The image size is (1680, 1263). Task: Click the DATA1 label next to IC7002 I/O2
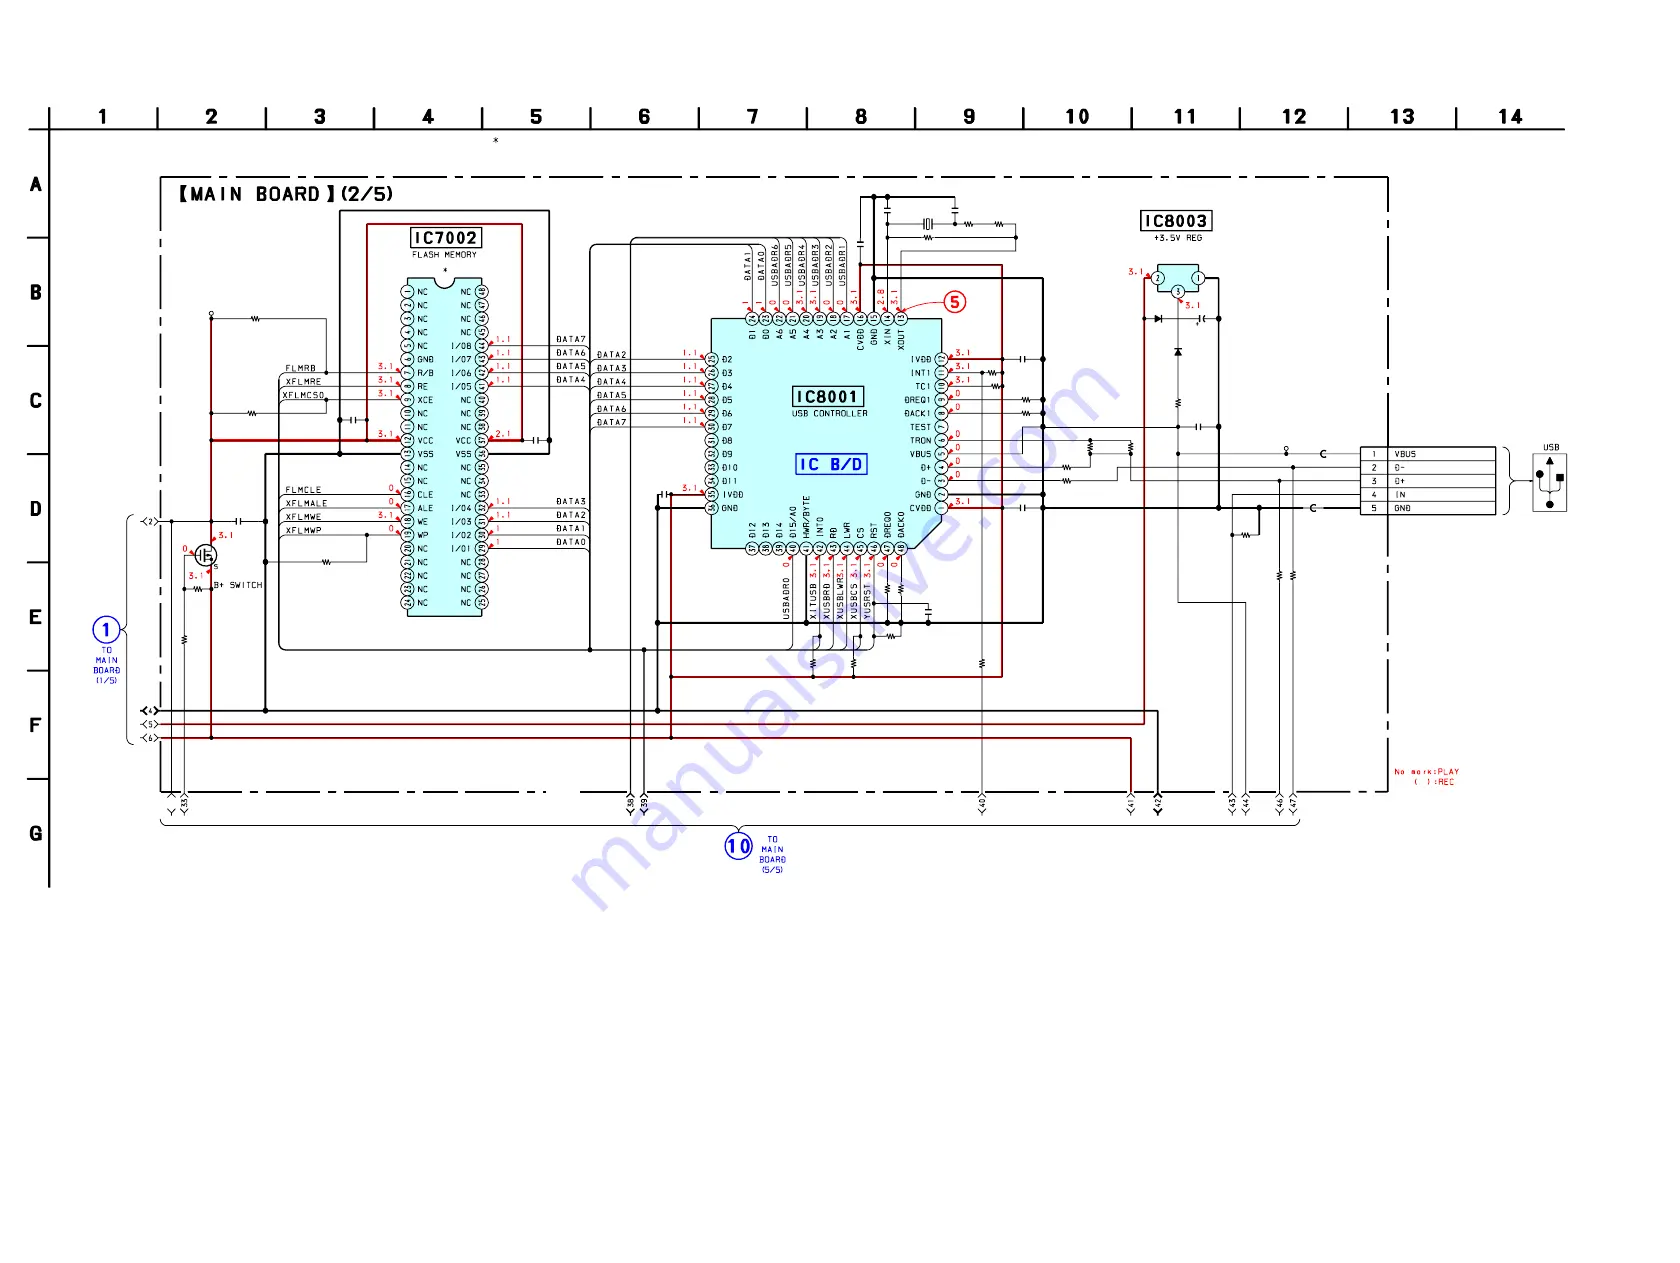click(571, 529)
